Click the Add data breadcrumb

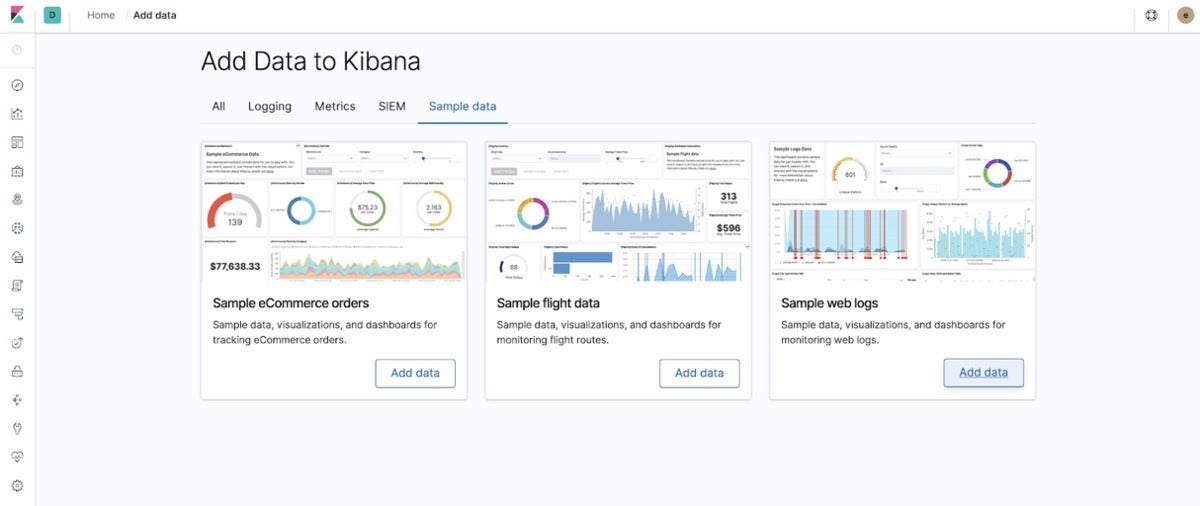155,15
